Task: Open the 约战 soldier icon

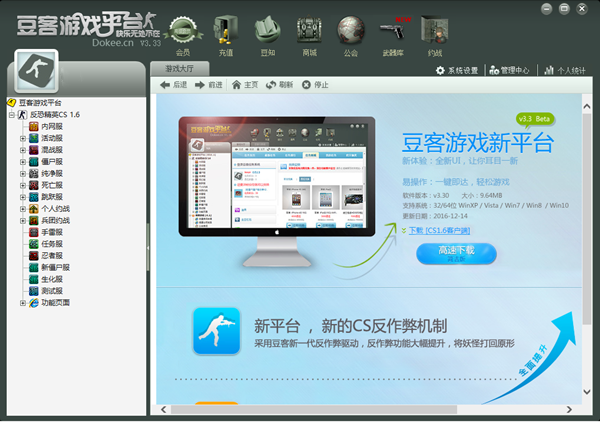Action: (x=435, y=31)
